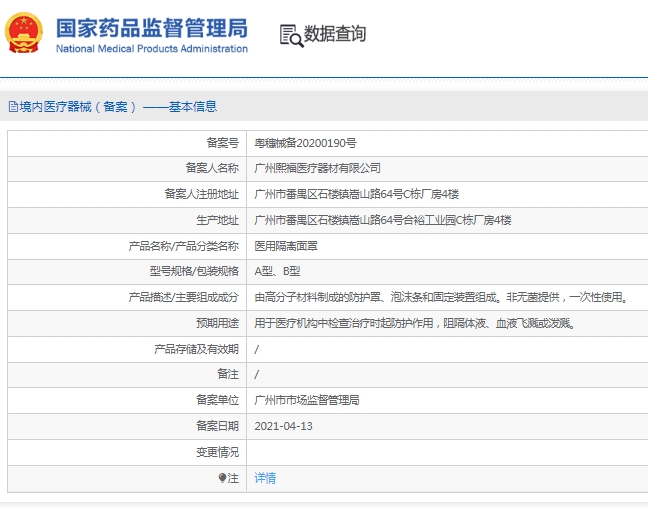The image size is (648, 508).
Task: Click the 预期用途 label
Action: 217,323
